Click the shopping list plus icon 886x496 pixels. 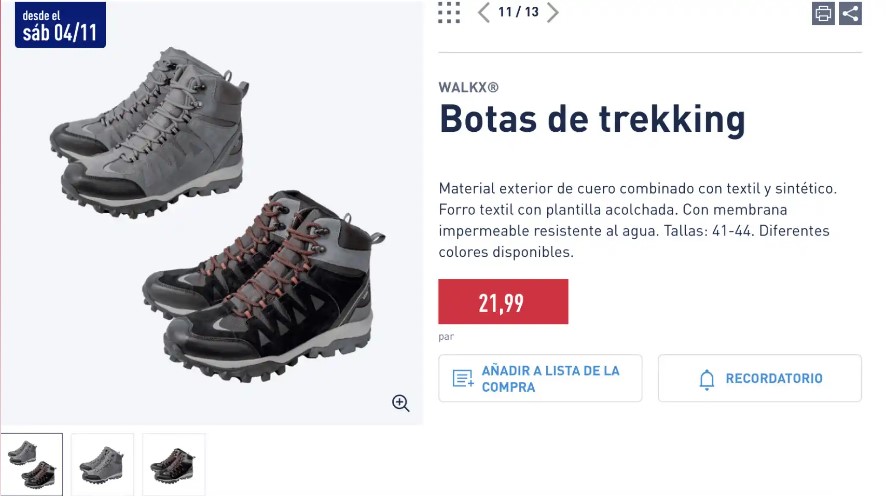(x=462, y=379)
